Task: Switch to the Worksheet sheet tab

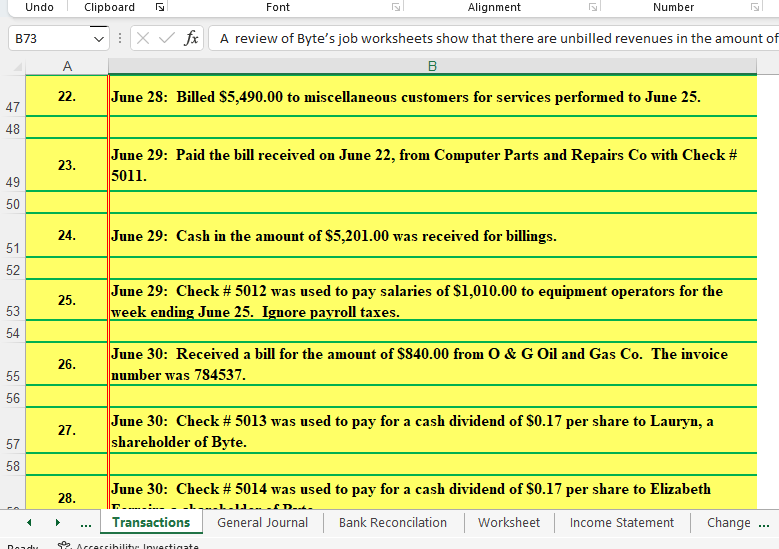Action: point(509,522)
